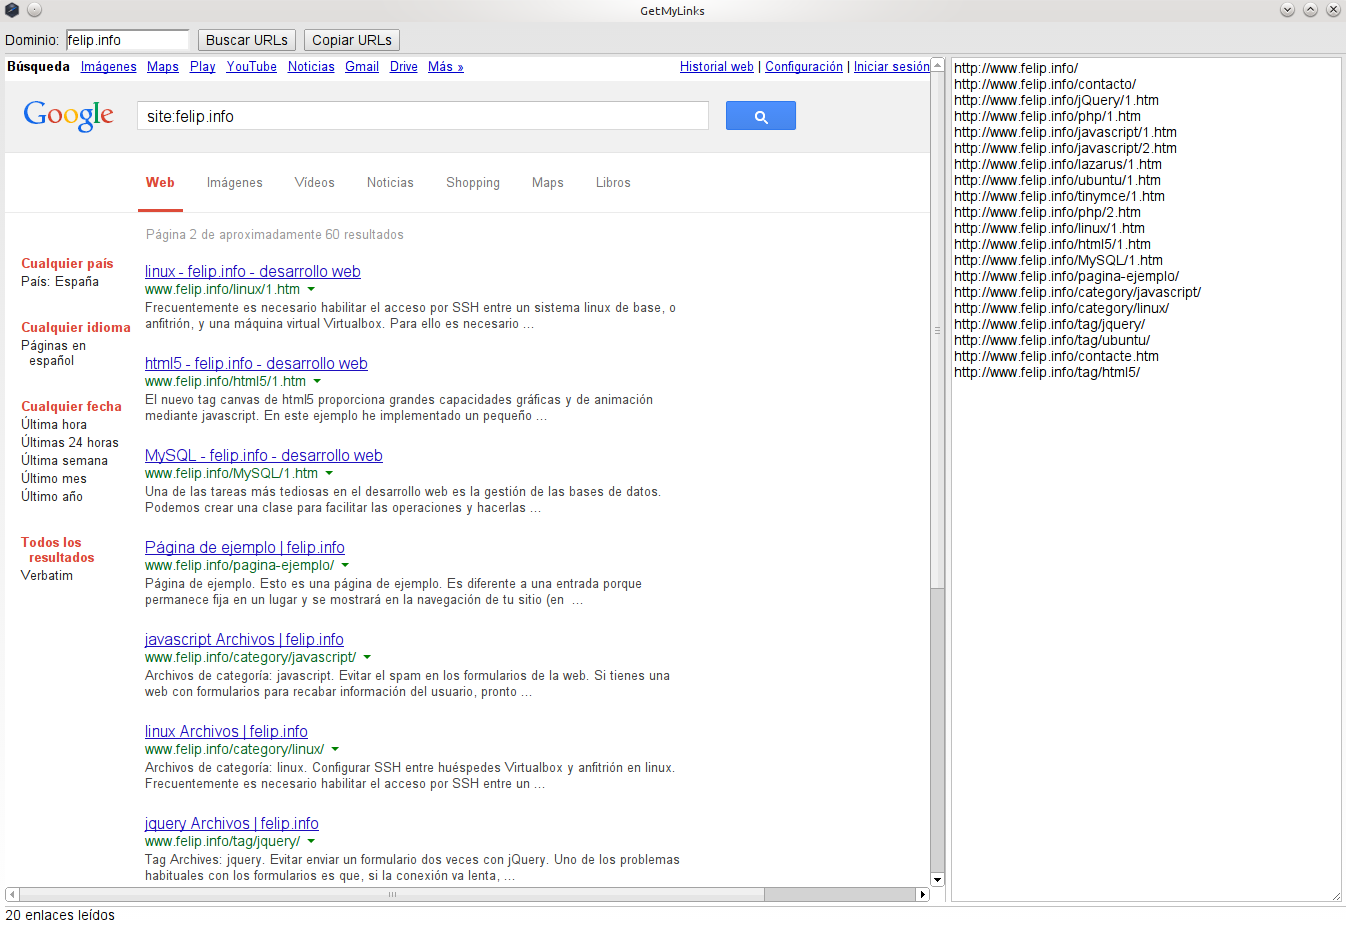The image size is (1346, 927).
Task: Open result 'MySQL - felip.info - desarrollo web'
Action: point(264,456)
